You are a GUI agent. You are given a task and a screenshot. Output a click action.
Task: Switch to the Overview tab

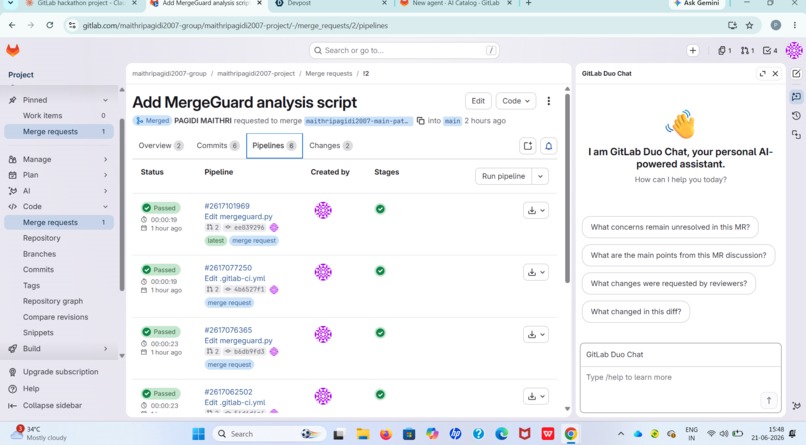[161, 145]
